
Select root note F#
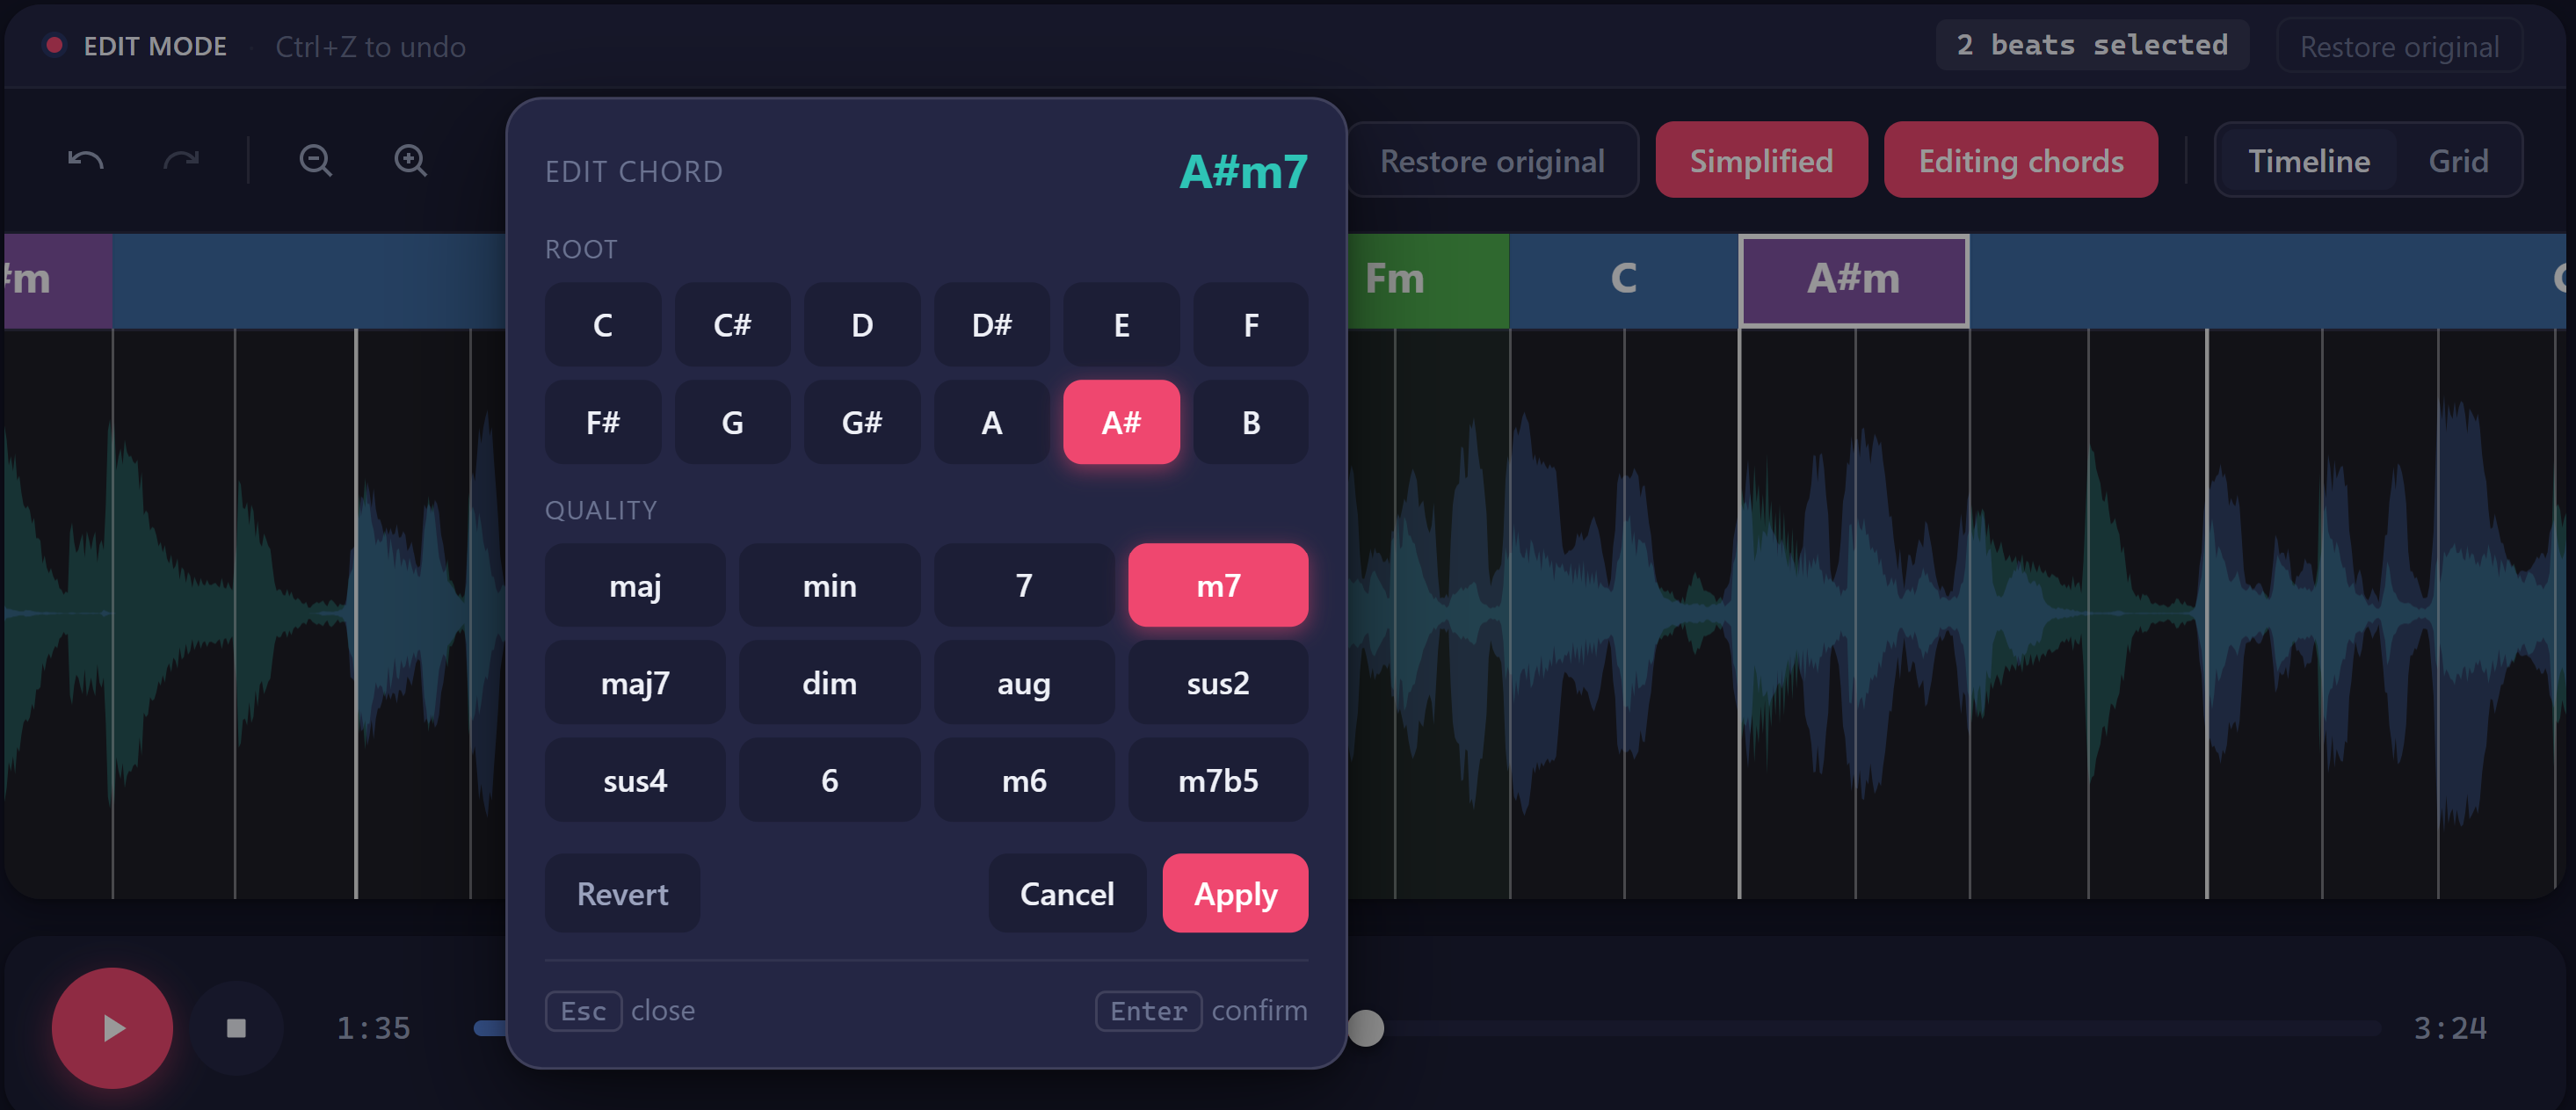pos(603,422)
